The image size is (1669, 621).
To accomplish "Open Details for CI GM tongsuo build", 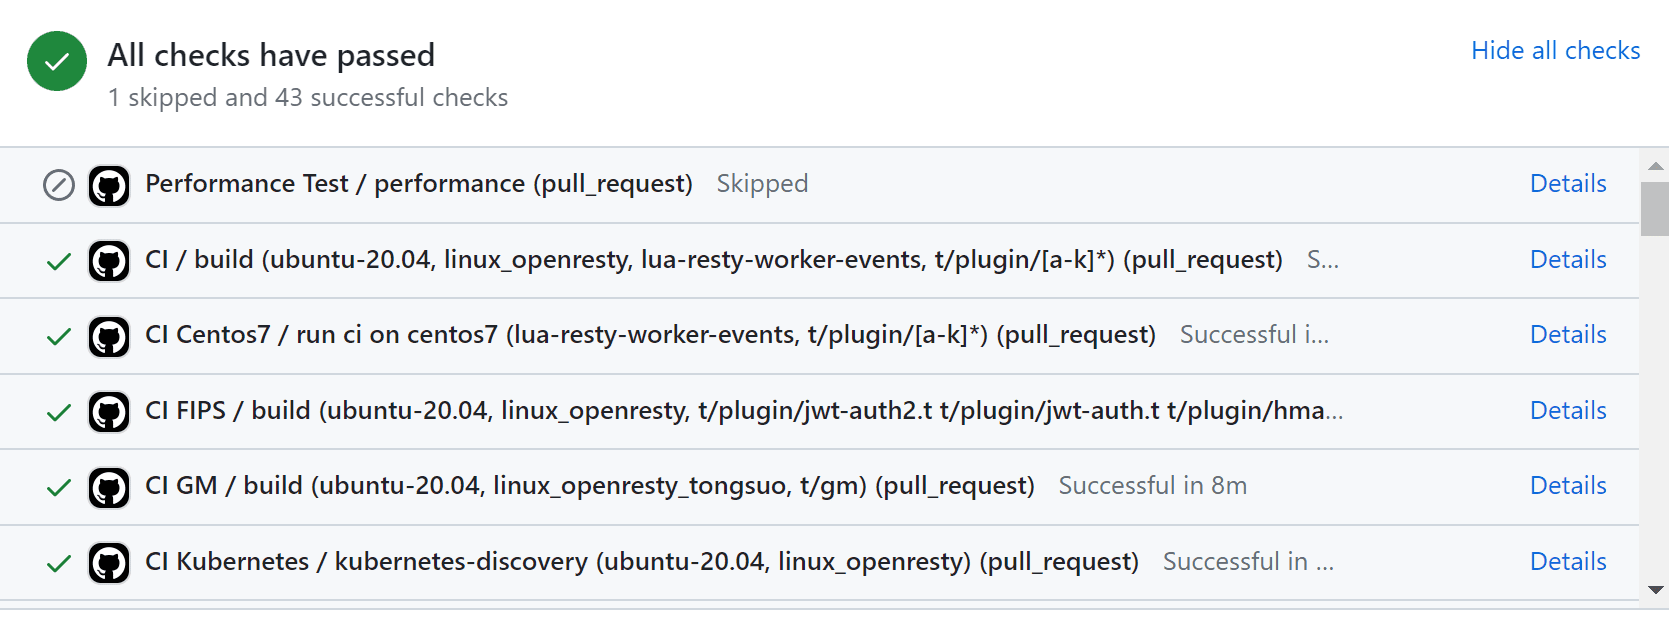I will [1568, 485].
